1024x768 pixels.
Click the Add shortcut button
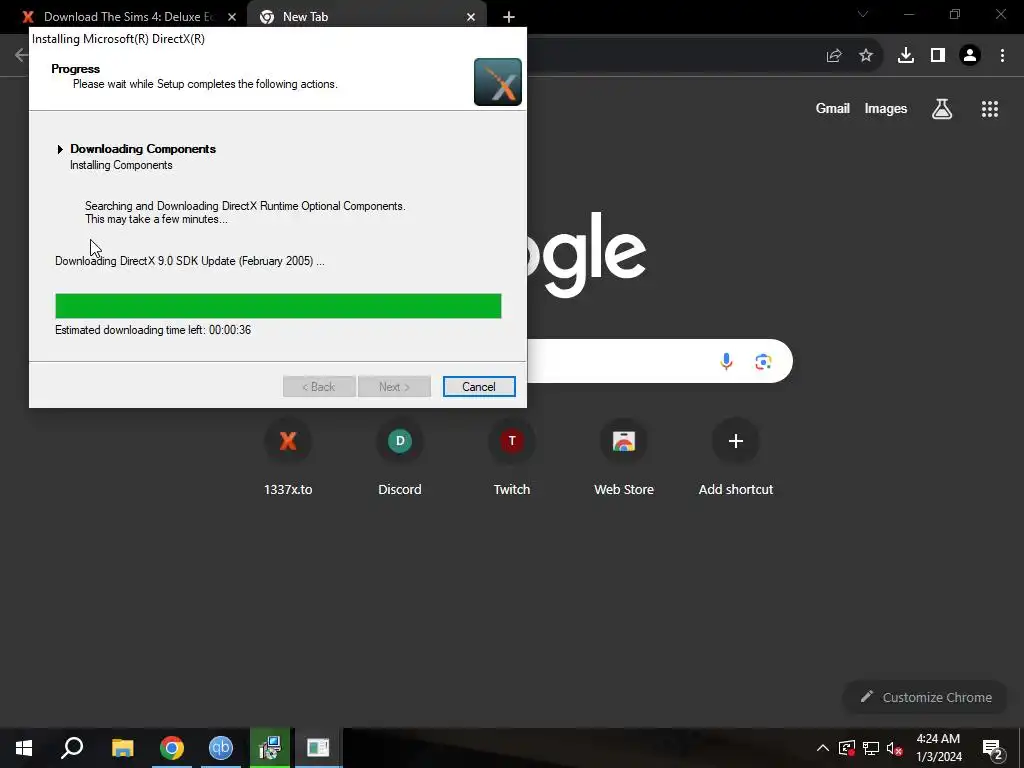click(x=736, y=458)
